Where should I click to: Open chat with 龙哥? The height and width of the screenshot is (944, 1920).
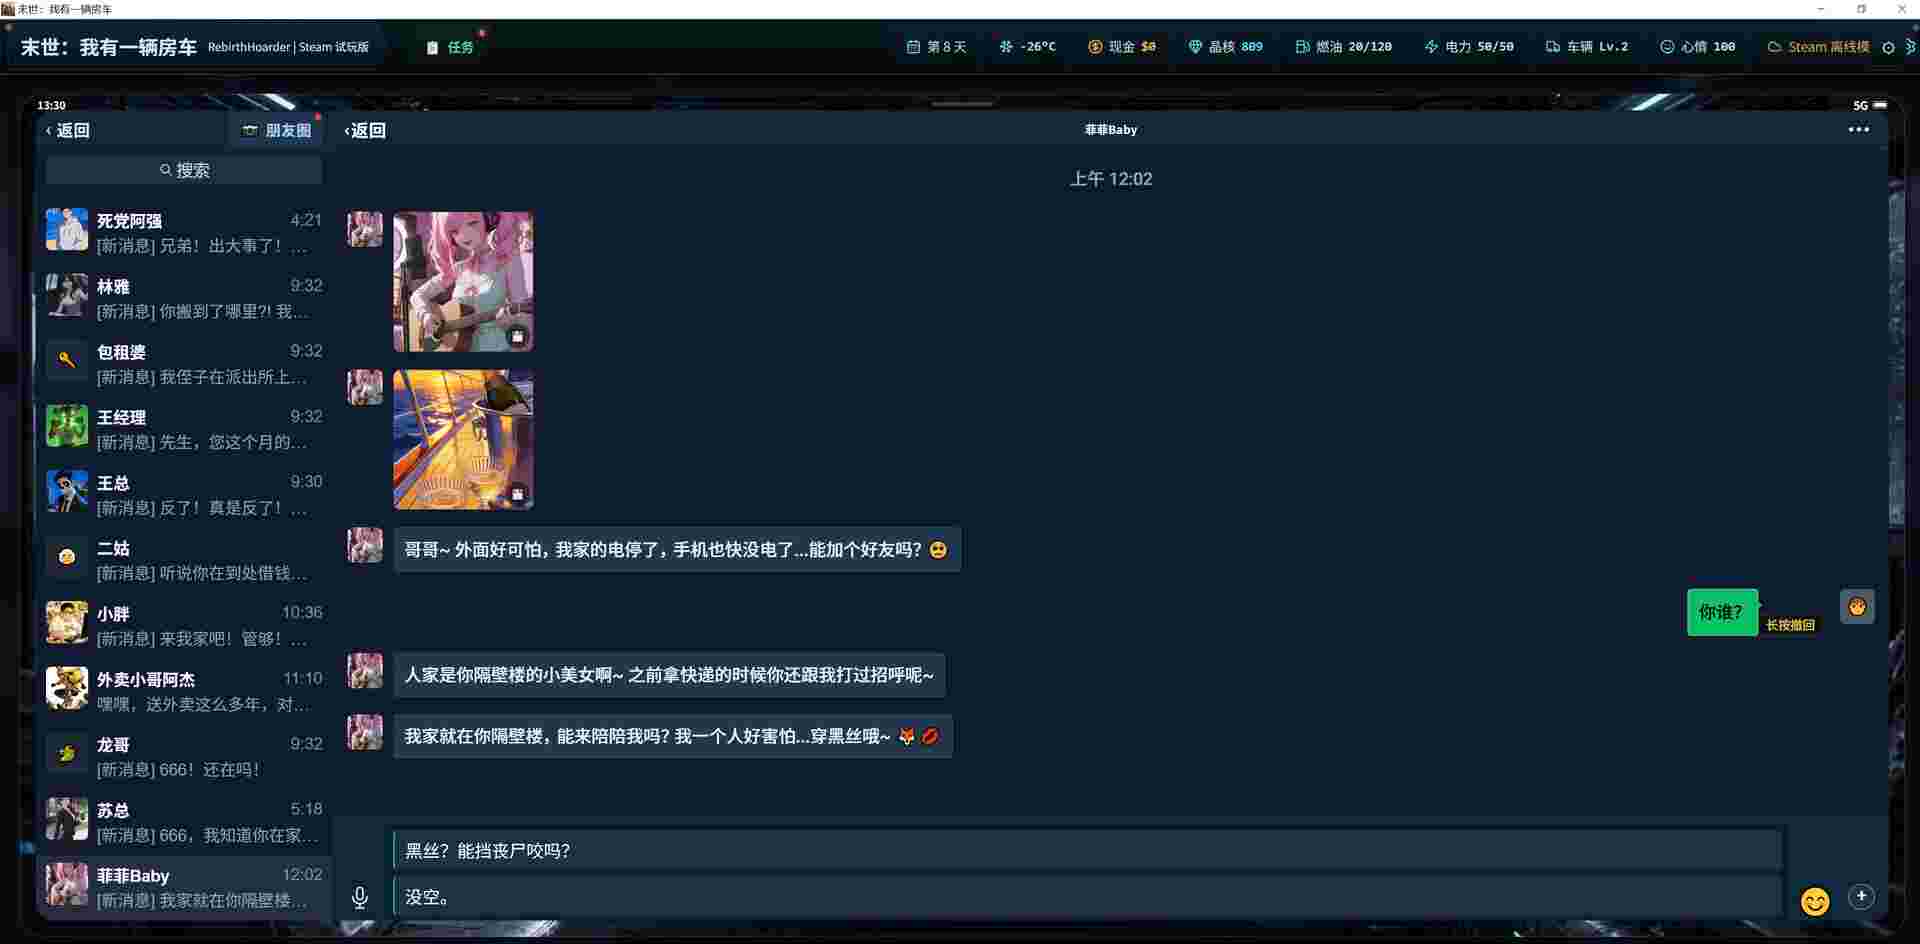[x=184, y=756]
